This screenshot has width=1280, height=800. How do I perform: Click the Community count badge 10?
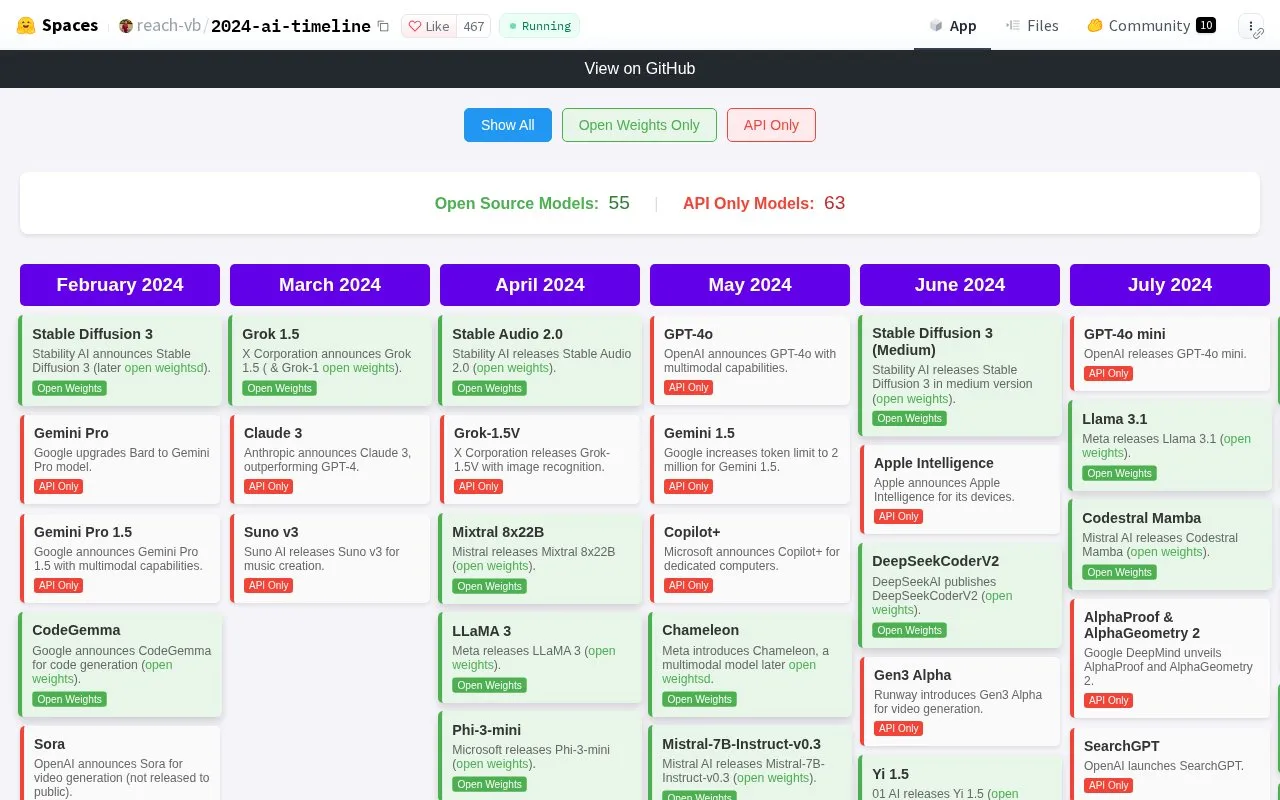click(1206, 25)
